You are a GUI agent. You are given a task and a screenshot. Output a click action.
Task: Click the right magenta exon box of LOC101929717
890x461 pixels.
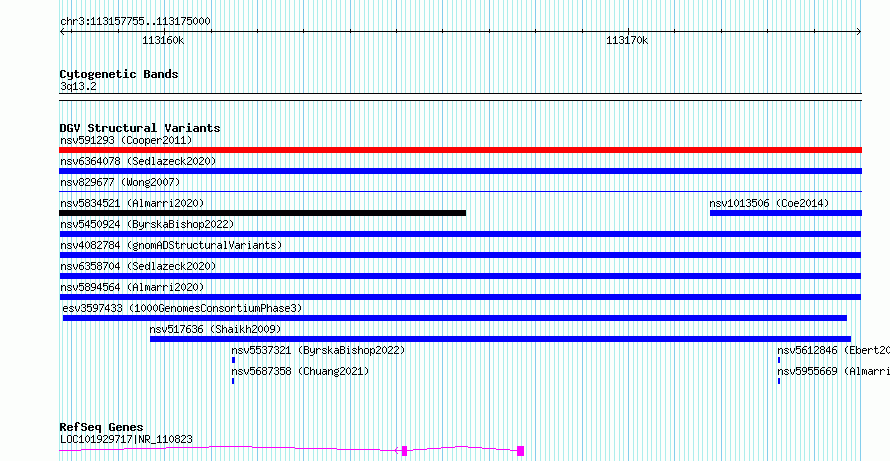tap(520, 451)
